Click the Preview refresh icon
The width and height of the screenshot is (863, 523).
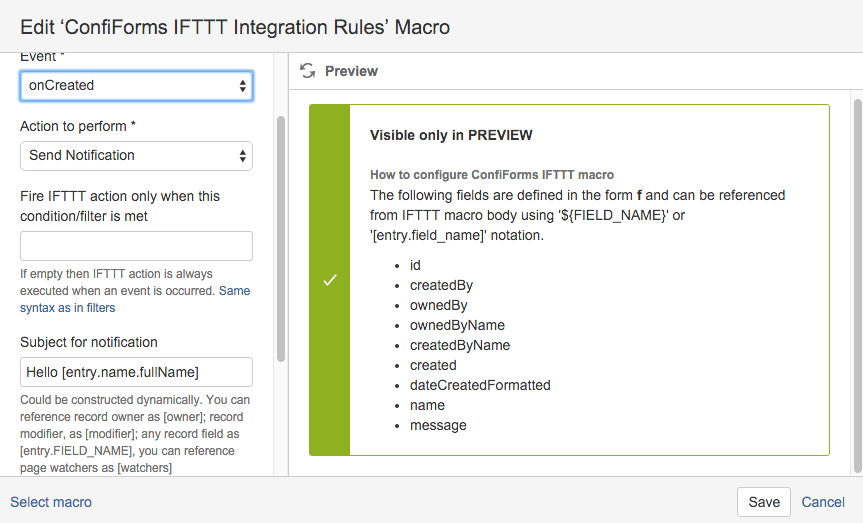click(307, 71)
